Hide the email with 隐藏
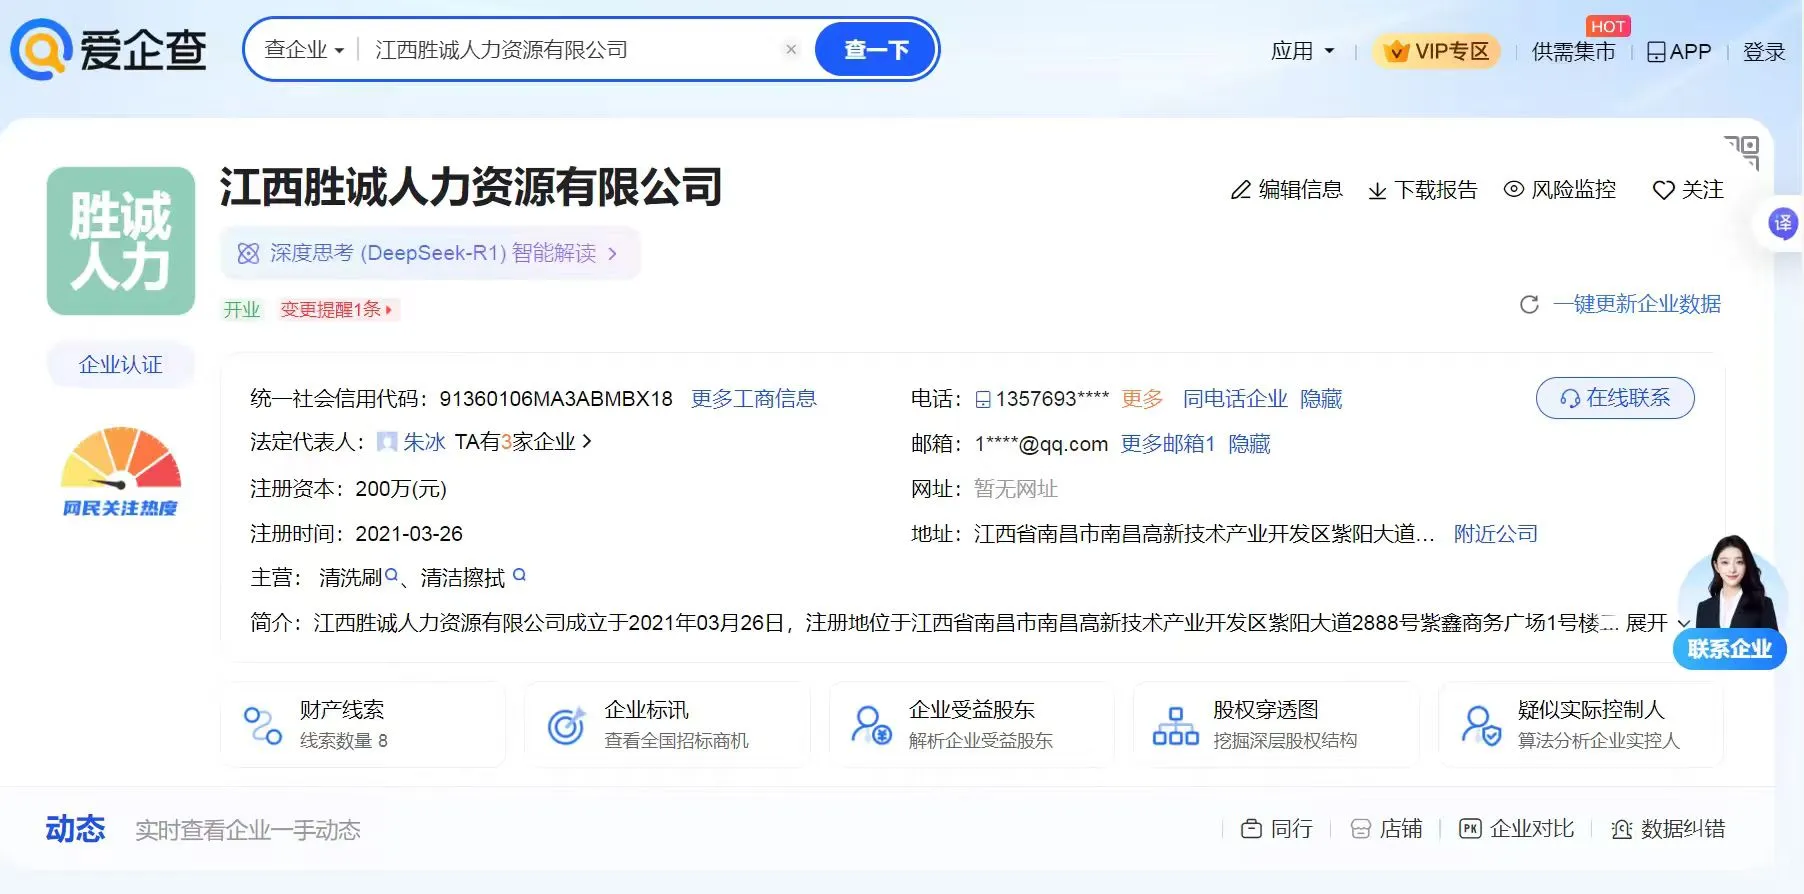 point(1249,444)
